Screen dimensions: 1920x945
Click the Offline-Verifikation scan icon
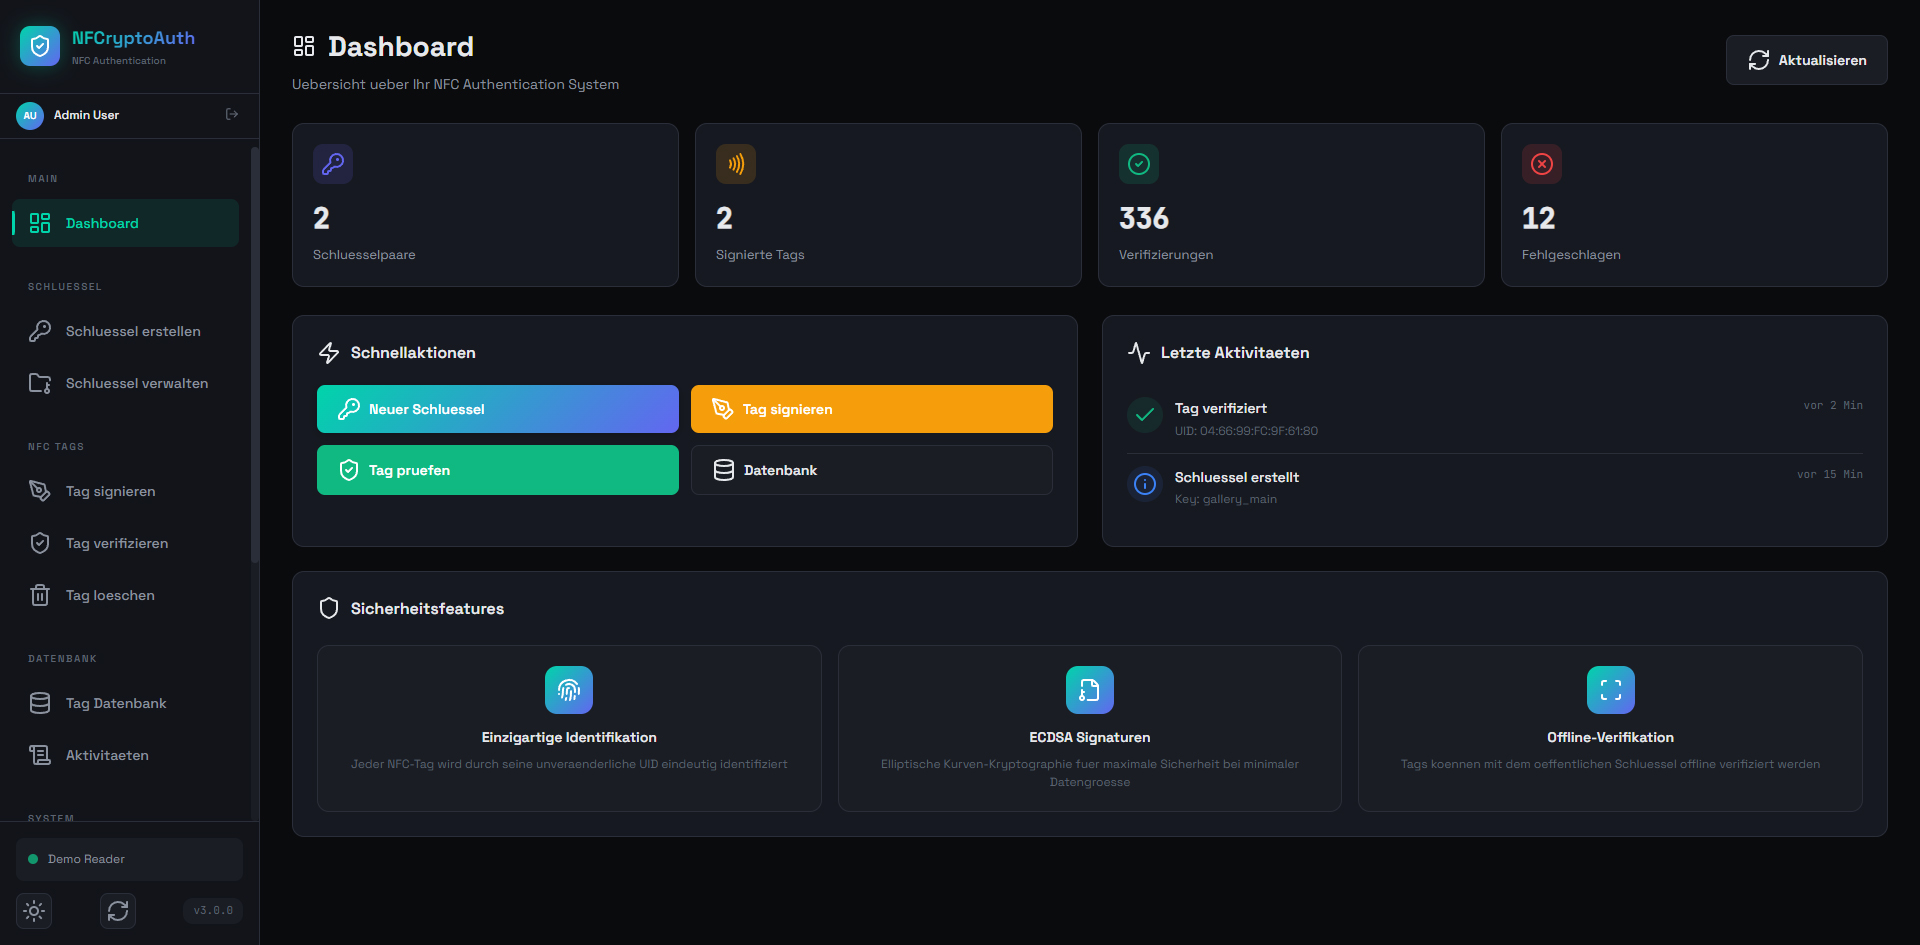(1610, 690)
